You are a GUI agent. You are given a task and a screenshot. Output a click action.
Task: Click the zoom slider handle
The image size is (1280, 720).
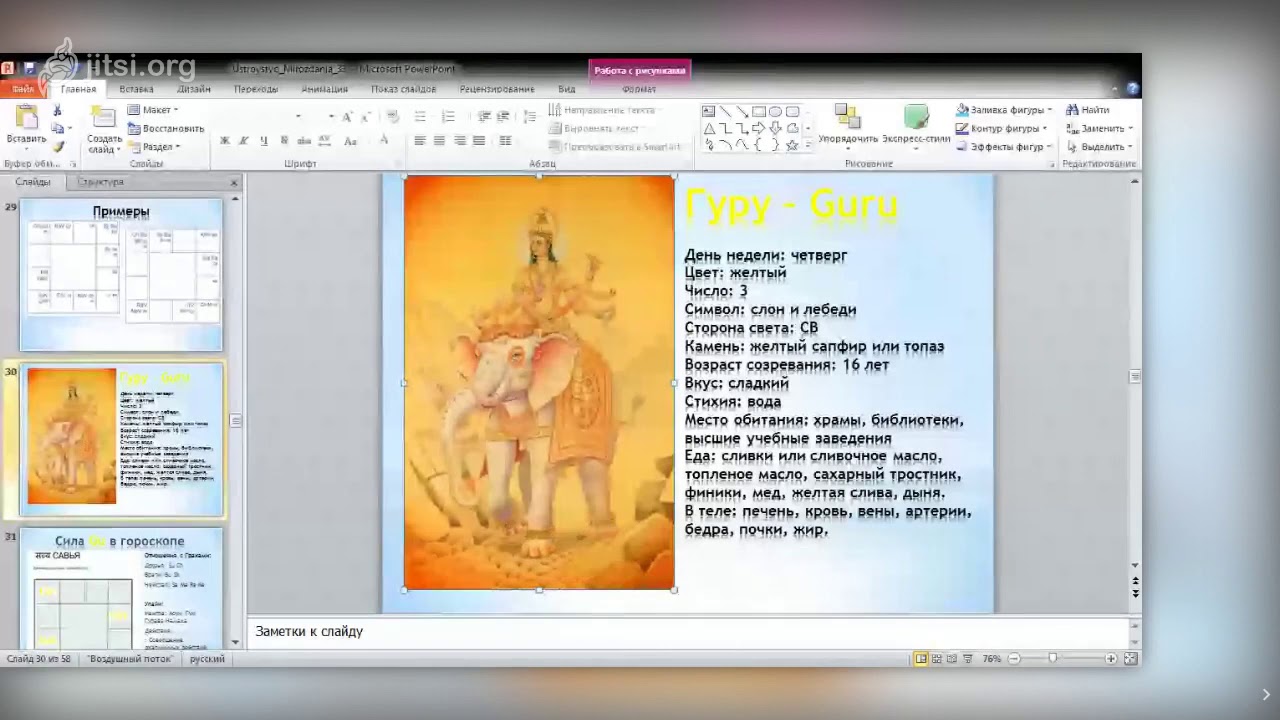(1053, 659)
